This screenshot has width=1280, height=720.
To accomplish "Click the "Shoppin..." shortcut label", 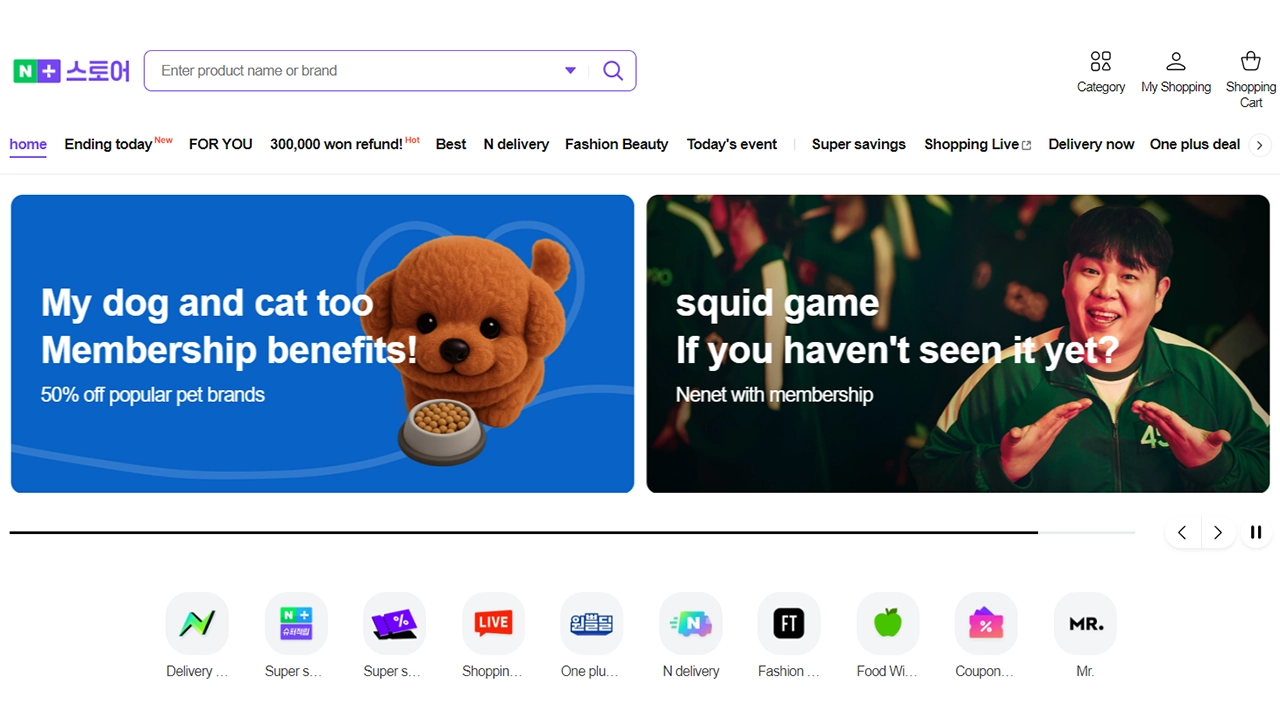I will click(x=492, y=671).
